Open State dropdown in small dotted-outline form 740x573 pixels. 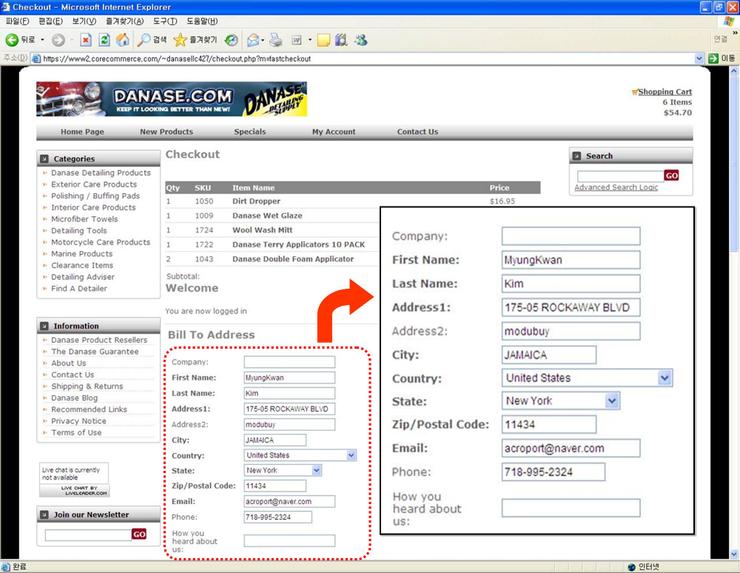click(x=317, y=470)
